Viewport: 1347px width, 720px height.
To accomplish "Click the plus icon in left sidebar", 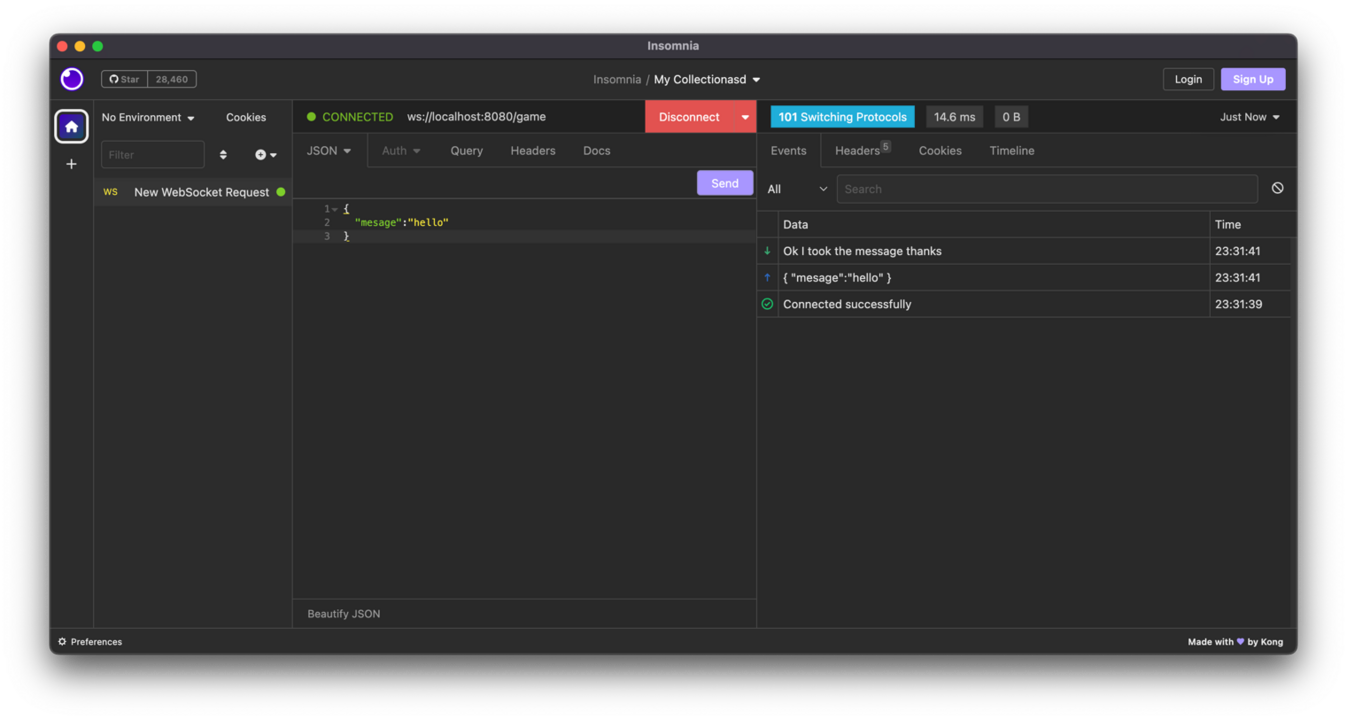I will [x=71, y=164].
